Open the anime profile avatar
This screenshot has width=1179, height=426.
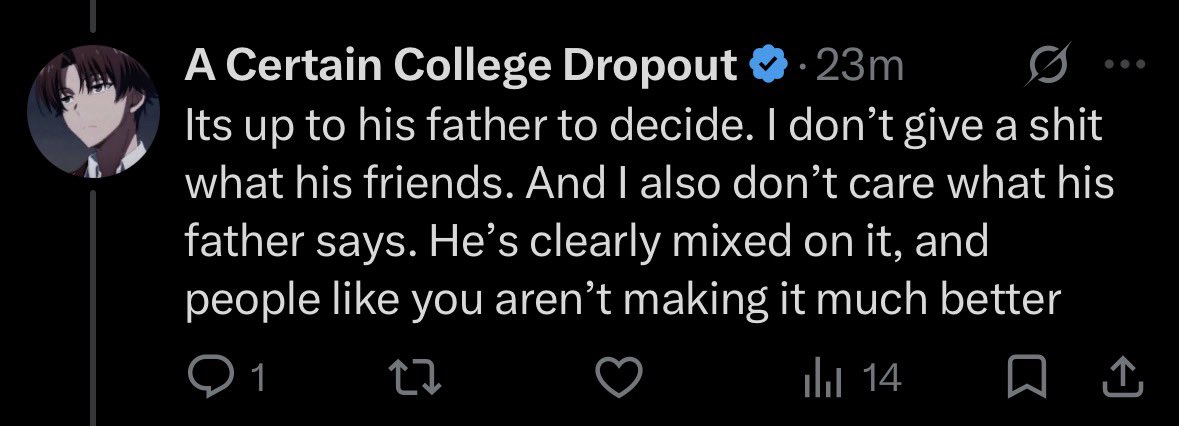tap(93, 111)
